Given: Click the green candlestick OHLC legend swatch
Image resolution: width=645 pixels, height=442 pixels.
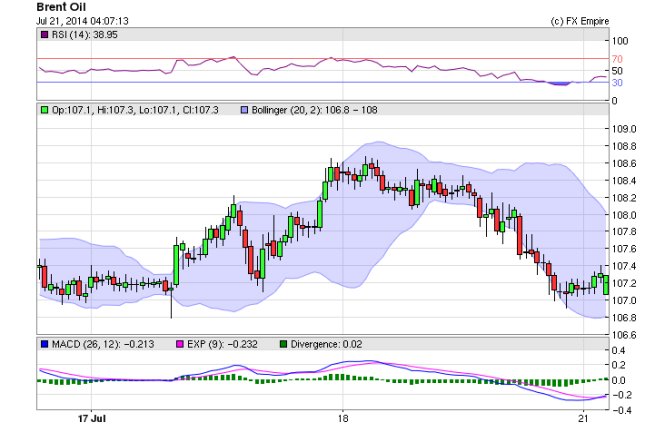Looking at the screenshot, I should (44, 110).
